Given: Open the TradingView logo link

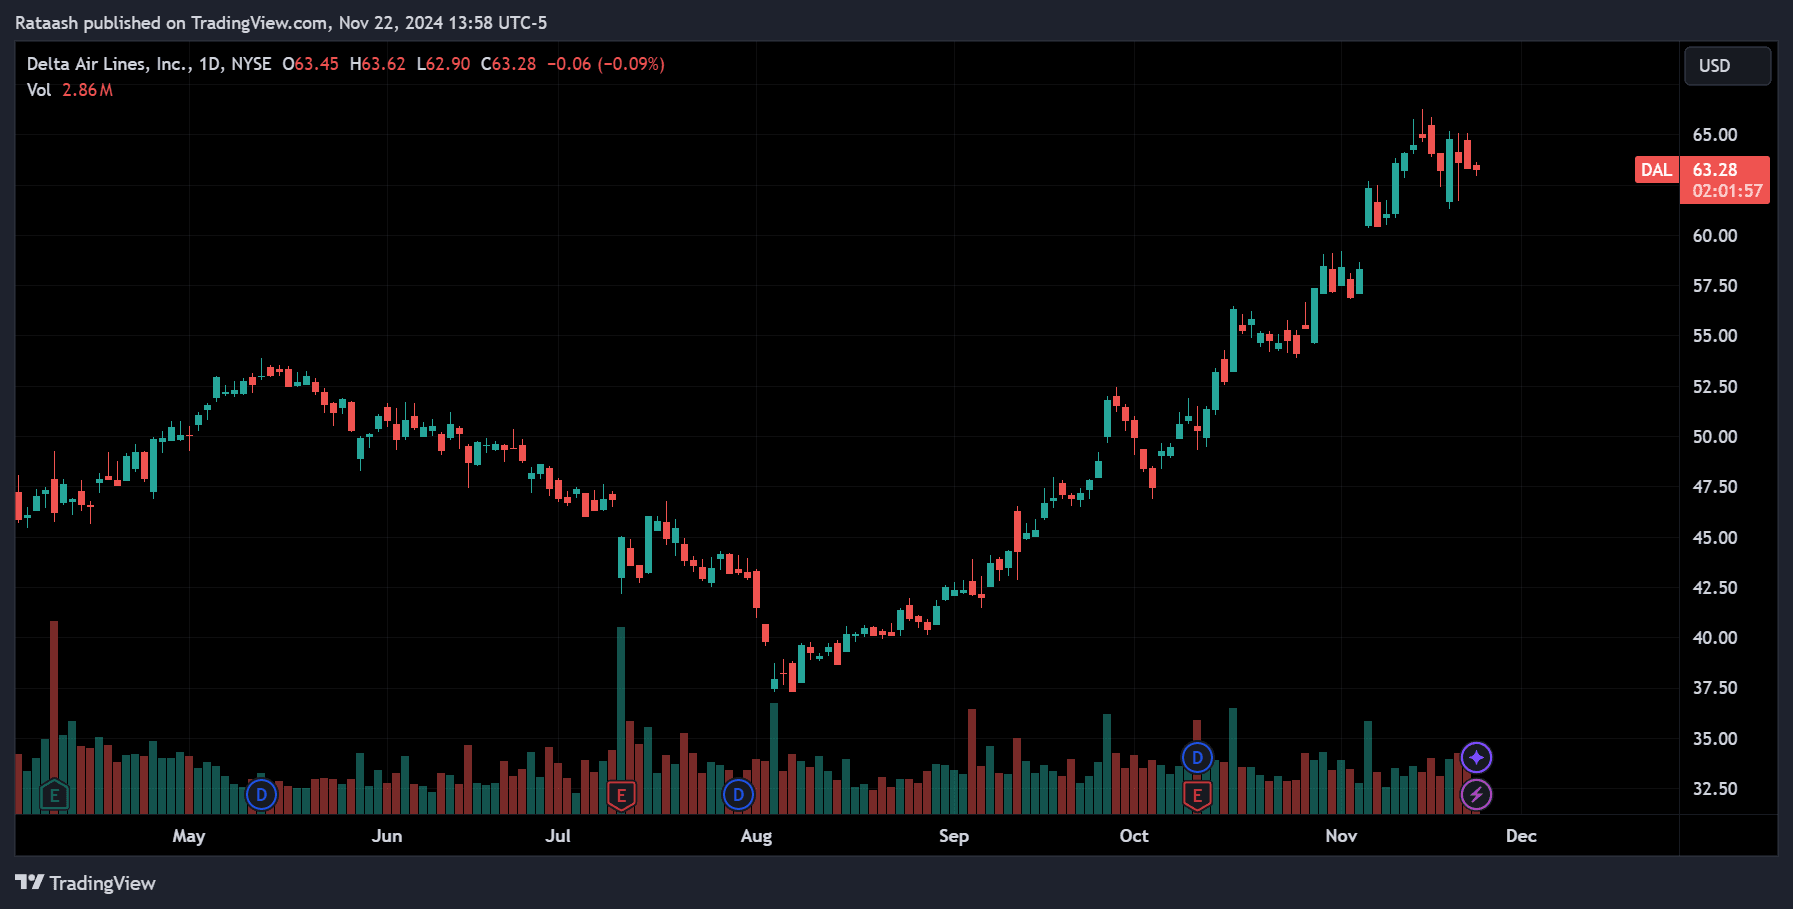Looking at the screenshot, I should click(85, 883).
